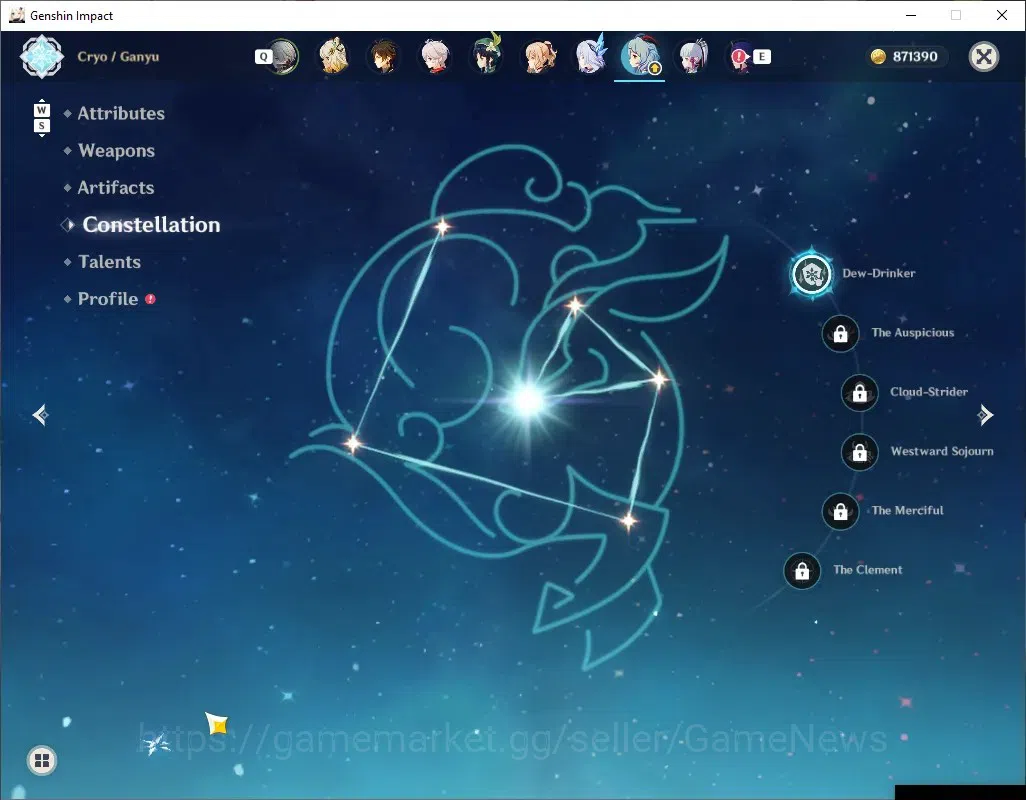Select the Dew-Drinker constellation node
1026x800 pixels.
[x=811, y=273]
